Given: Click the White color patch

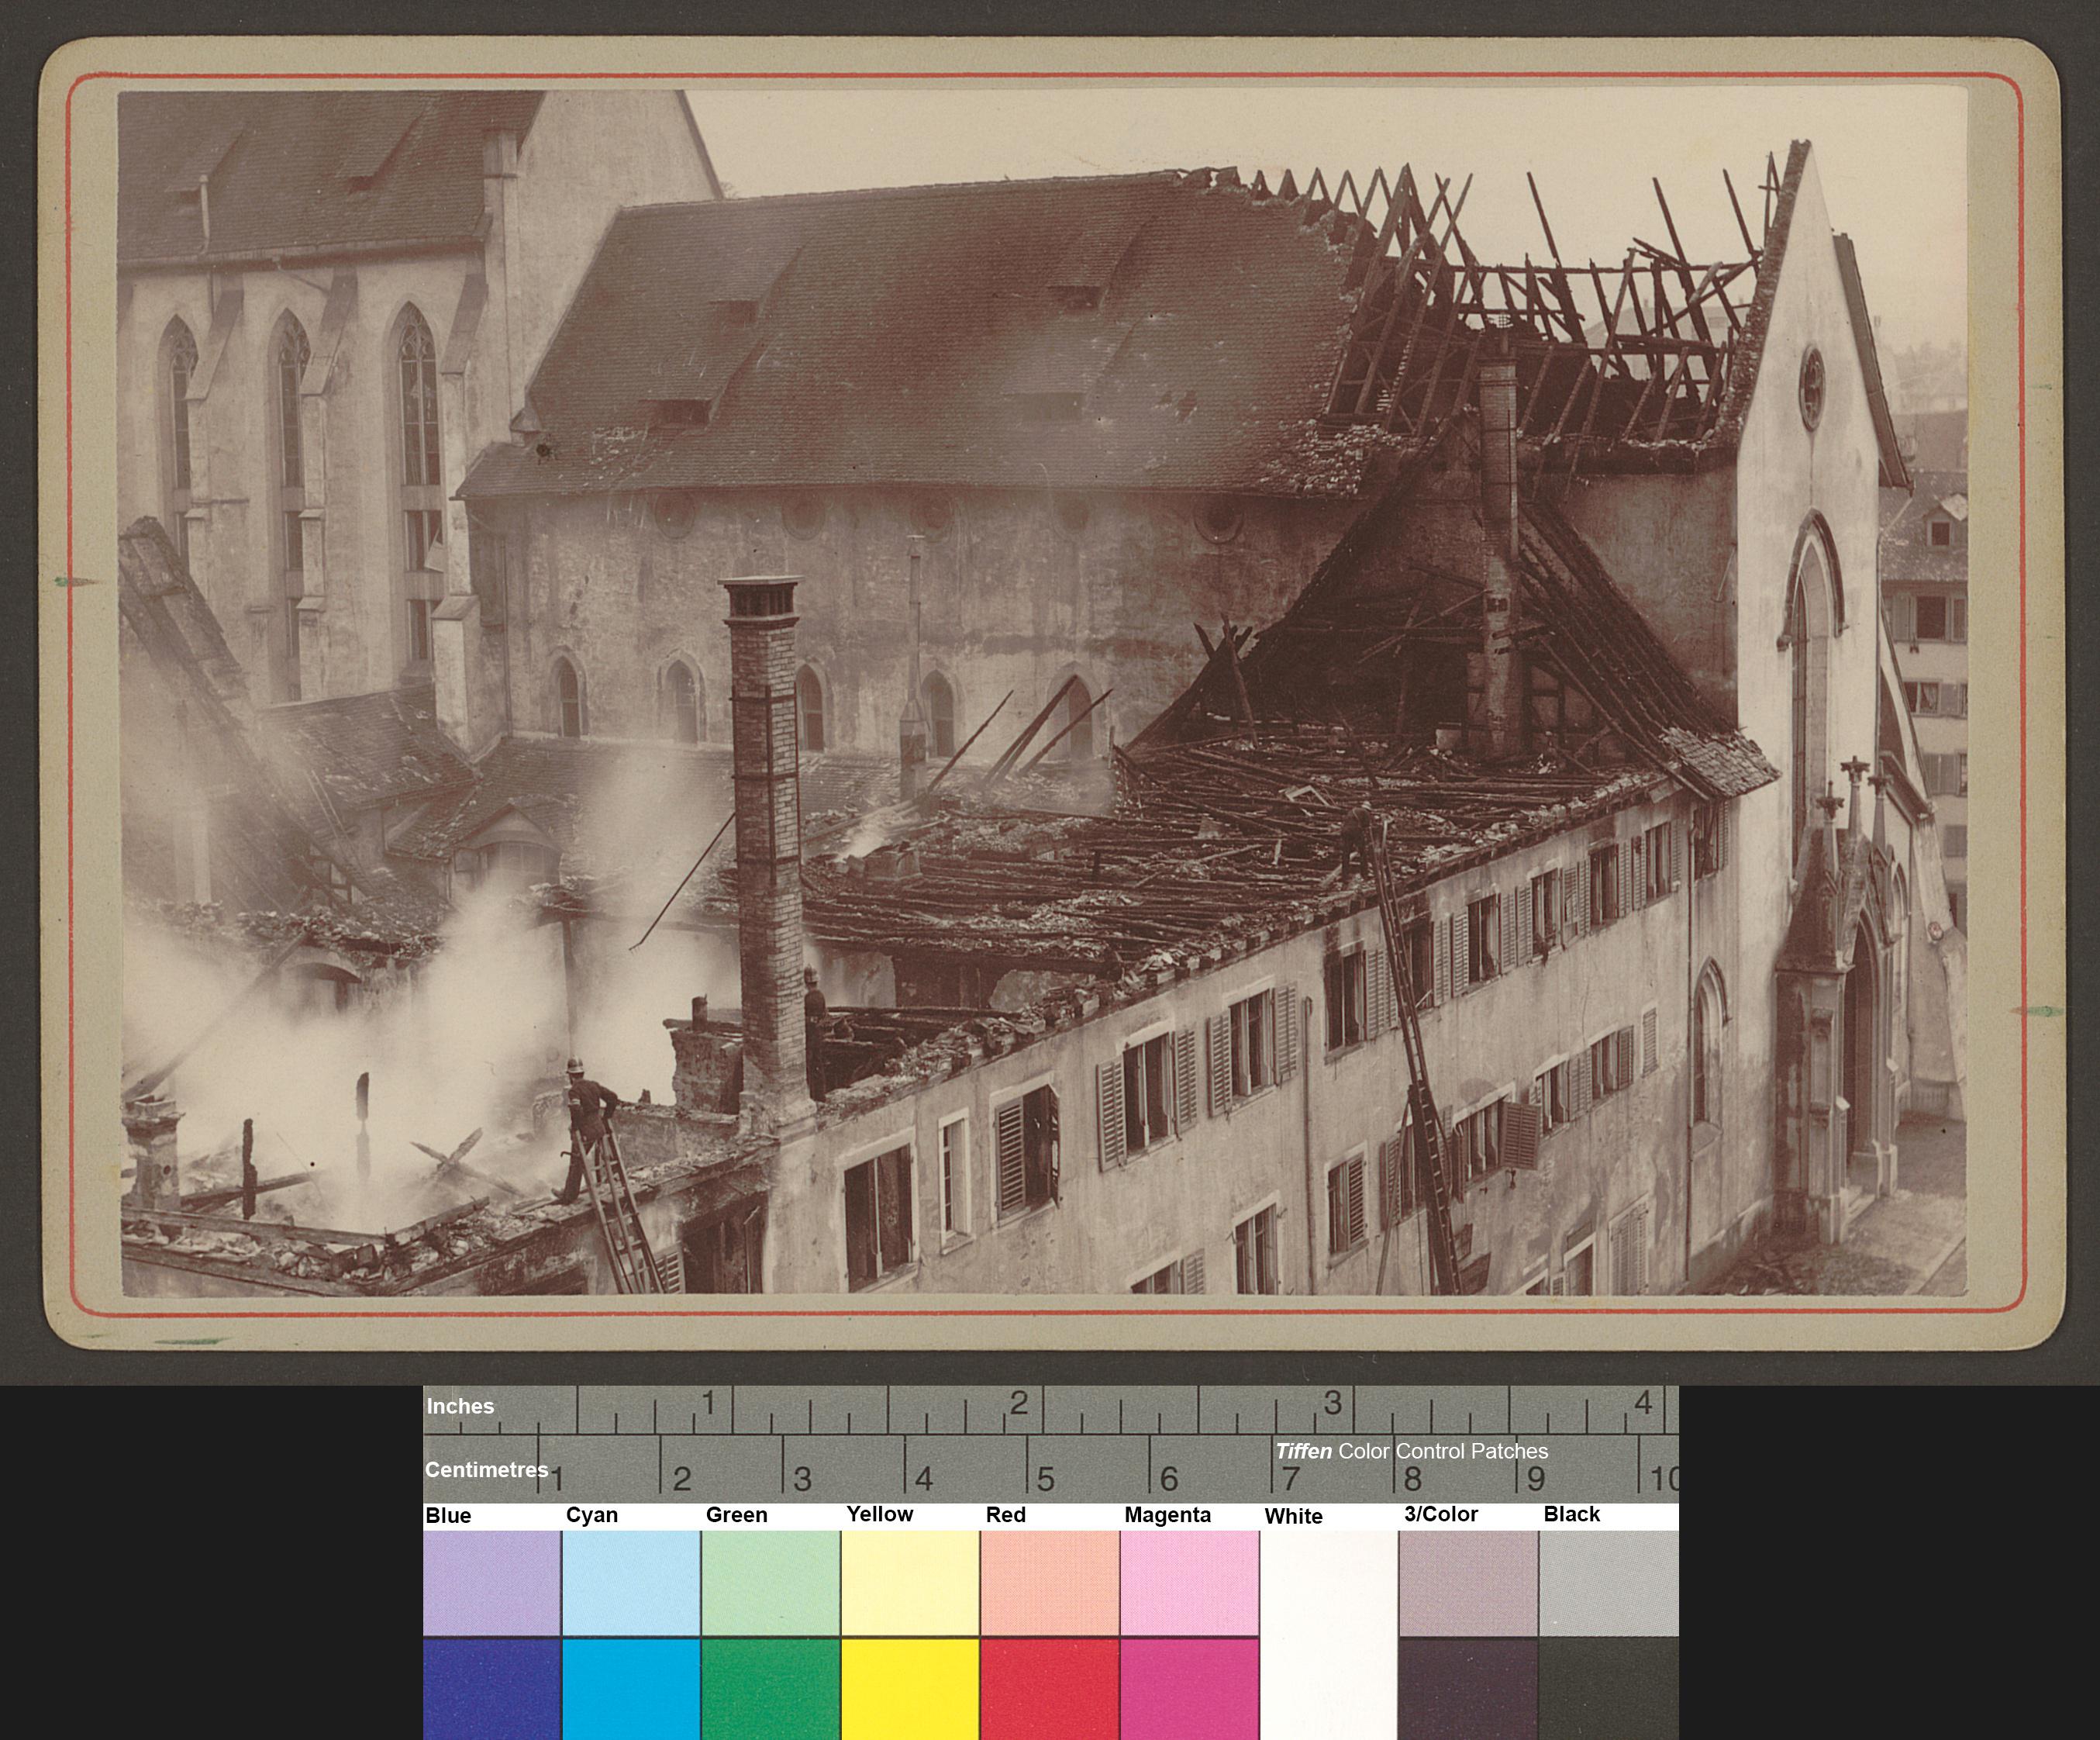Looking at the screenshot, I should click(1328, 1635).
